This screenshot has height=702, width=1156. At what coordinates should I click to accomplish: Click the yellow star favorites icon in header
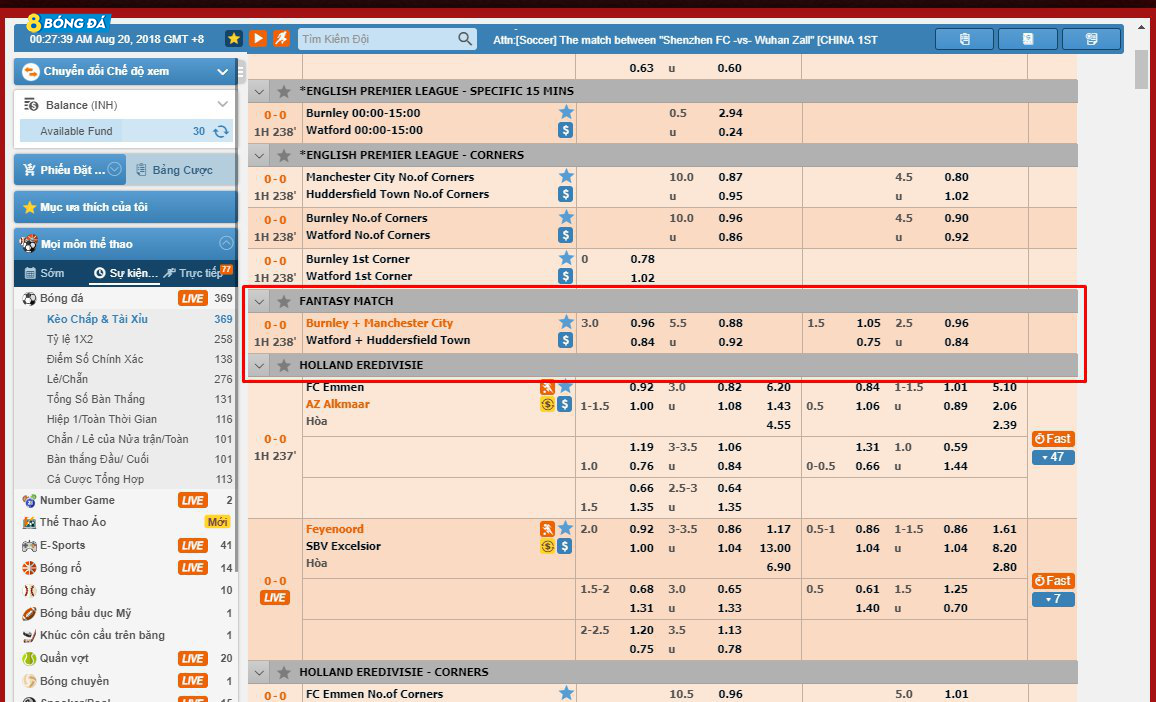(234, 38)
